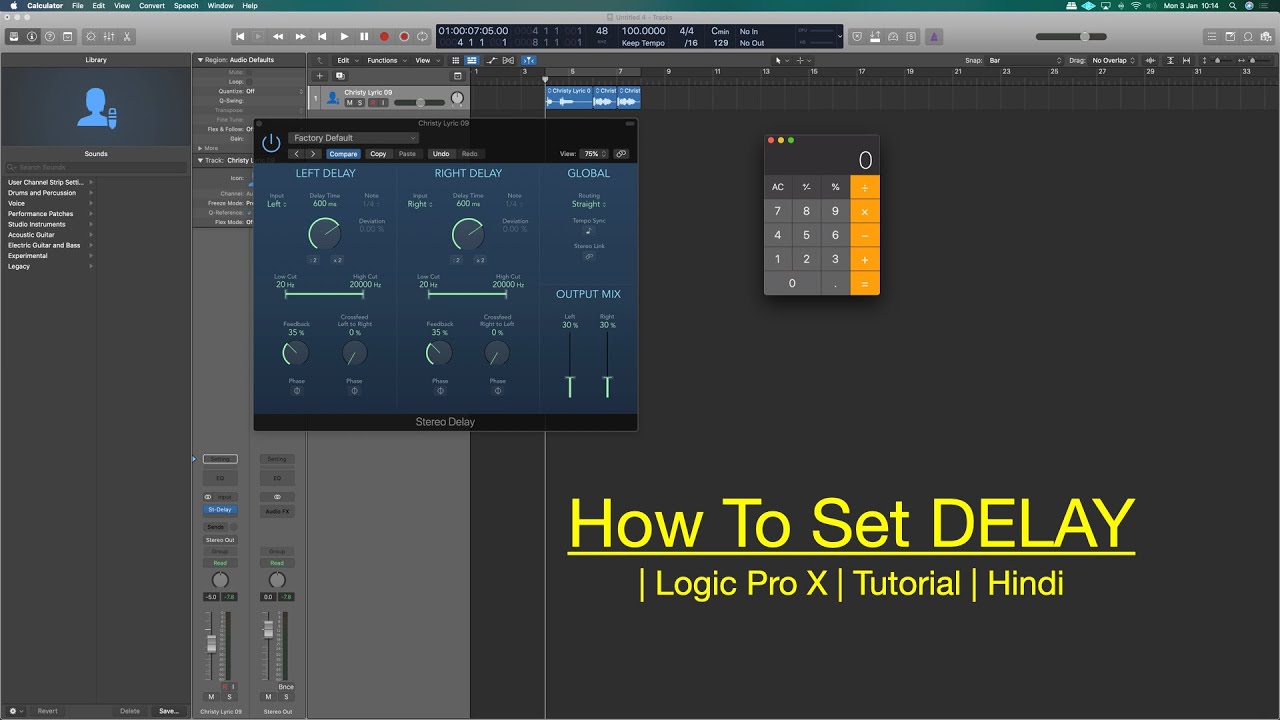The width and height of the screenshot is (1280, 720).
Task: Click the Duplicate Track icon
Action: click(x=340, y=76)
